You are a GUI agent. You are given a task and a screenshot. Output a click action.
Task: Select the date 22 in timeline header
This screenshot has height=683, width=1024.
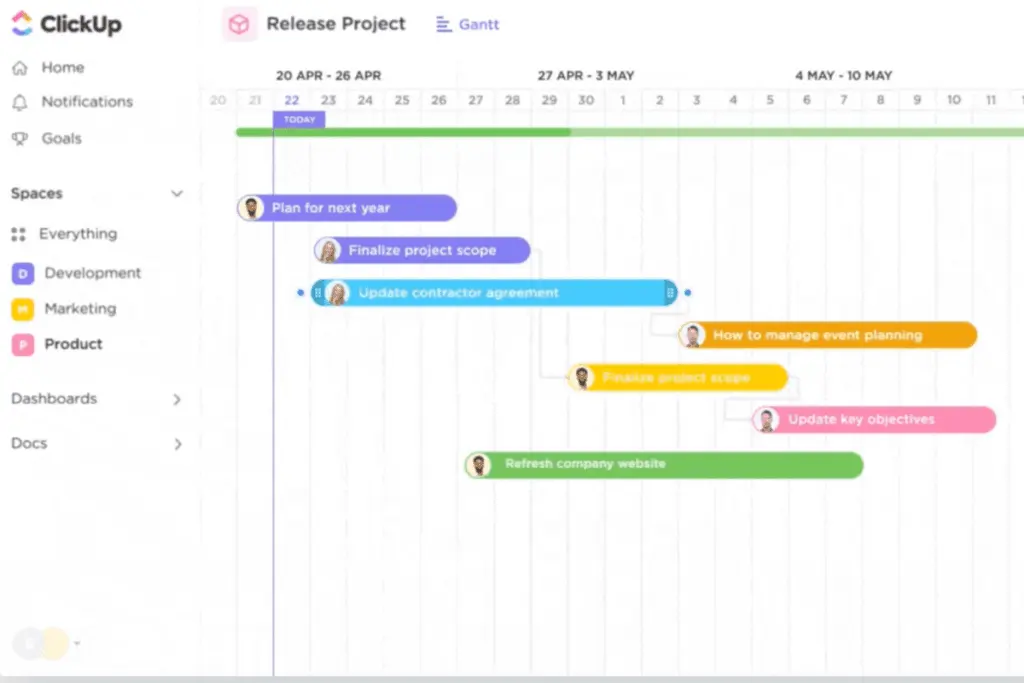(291, 100)
